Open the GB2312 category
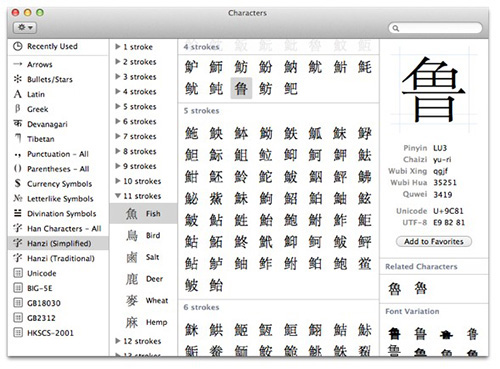 (x=58, y=318)
